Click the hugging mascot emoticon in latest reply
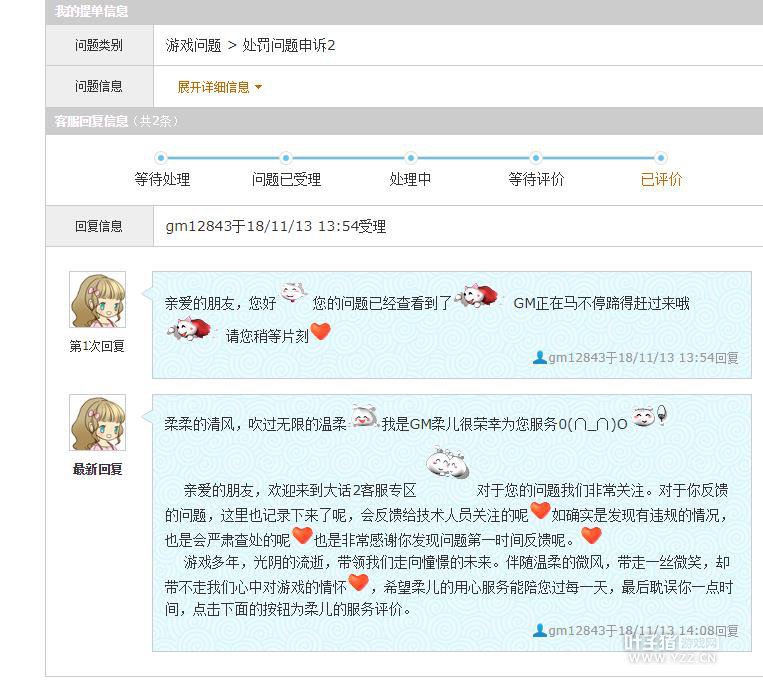 pyautogui.click(x=448, y=462)
